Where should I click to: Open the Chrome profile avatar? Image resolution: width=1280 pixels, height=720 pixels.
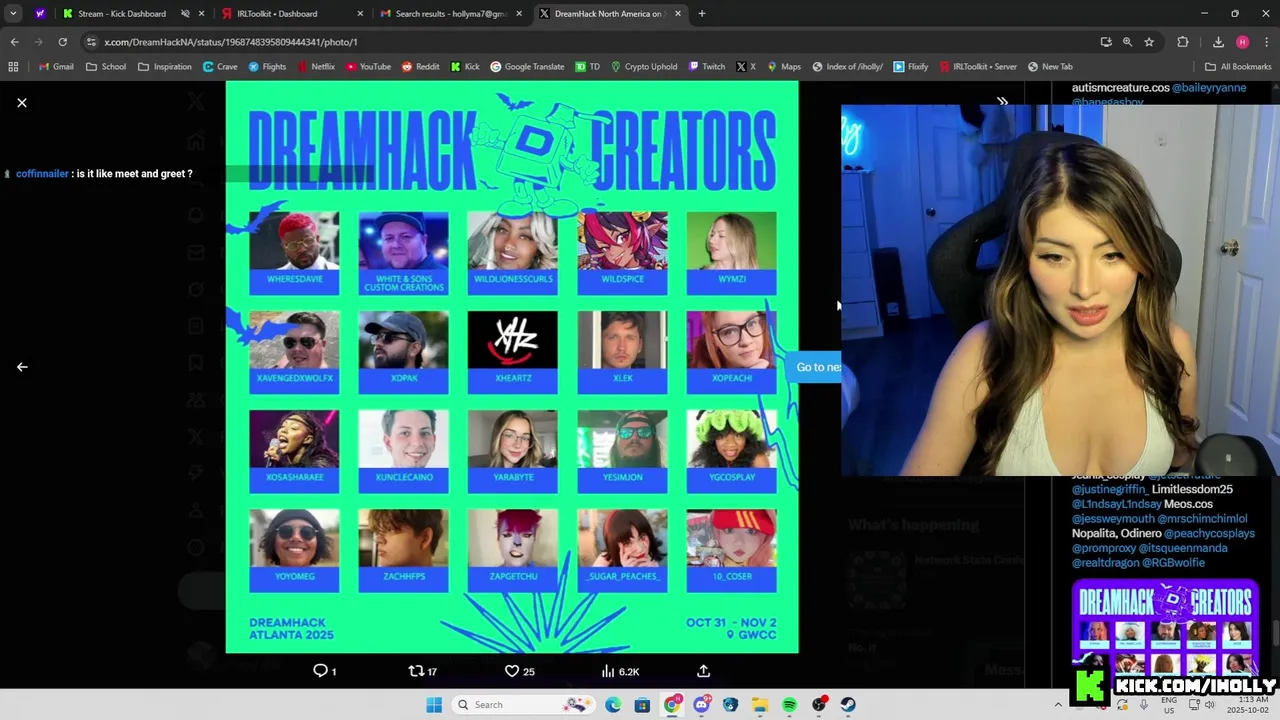pyautogui.click(x=1242, y=42)
